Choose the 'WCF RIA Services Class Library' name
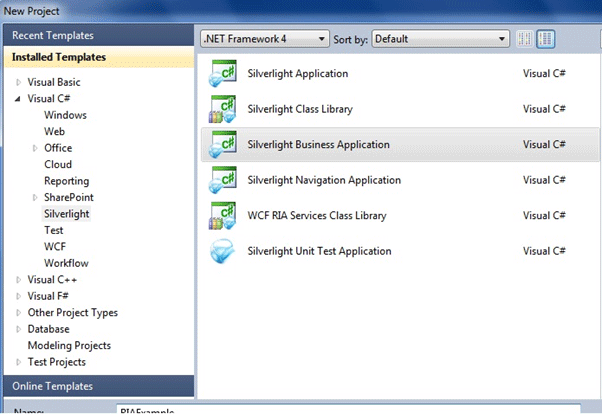 [317, 215]
